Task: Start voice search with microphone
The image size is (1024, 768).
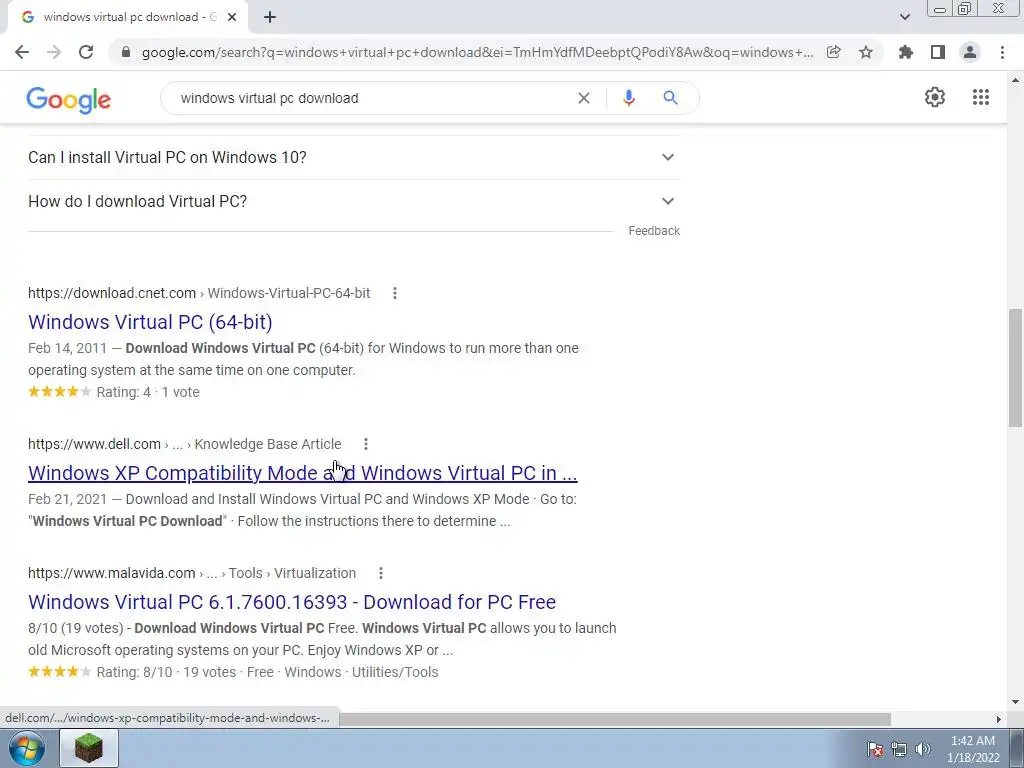Action: tap(629, 98)
